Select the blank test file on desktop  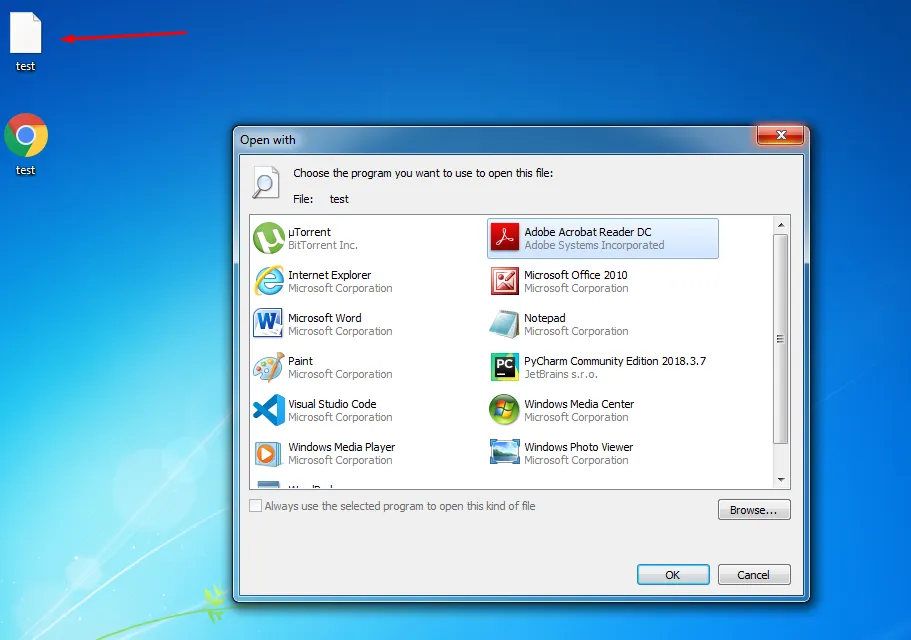[26, 34]
